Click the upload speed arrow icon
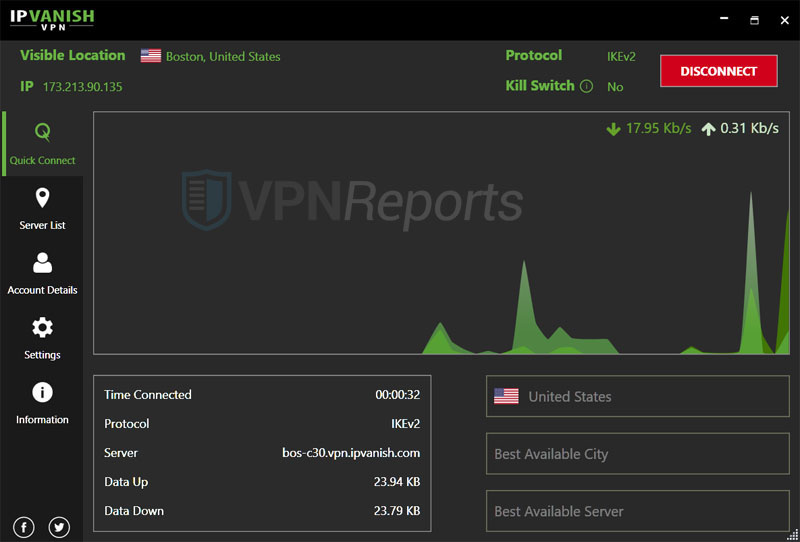 pyautogui.click(x=708, y=129)
